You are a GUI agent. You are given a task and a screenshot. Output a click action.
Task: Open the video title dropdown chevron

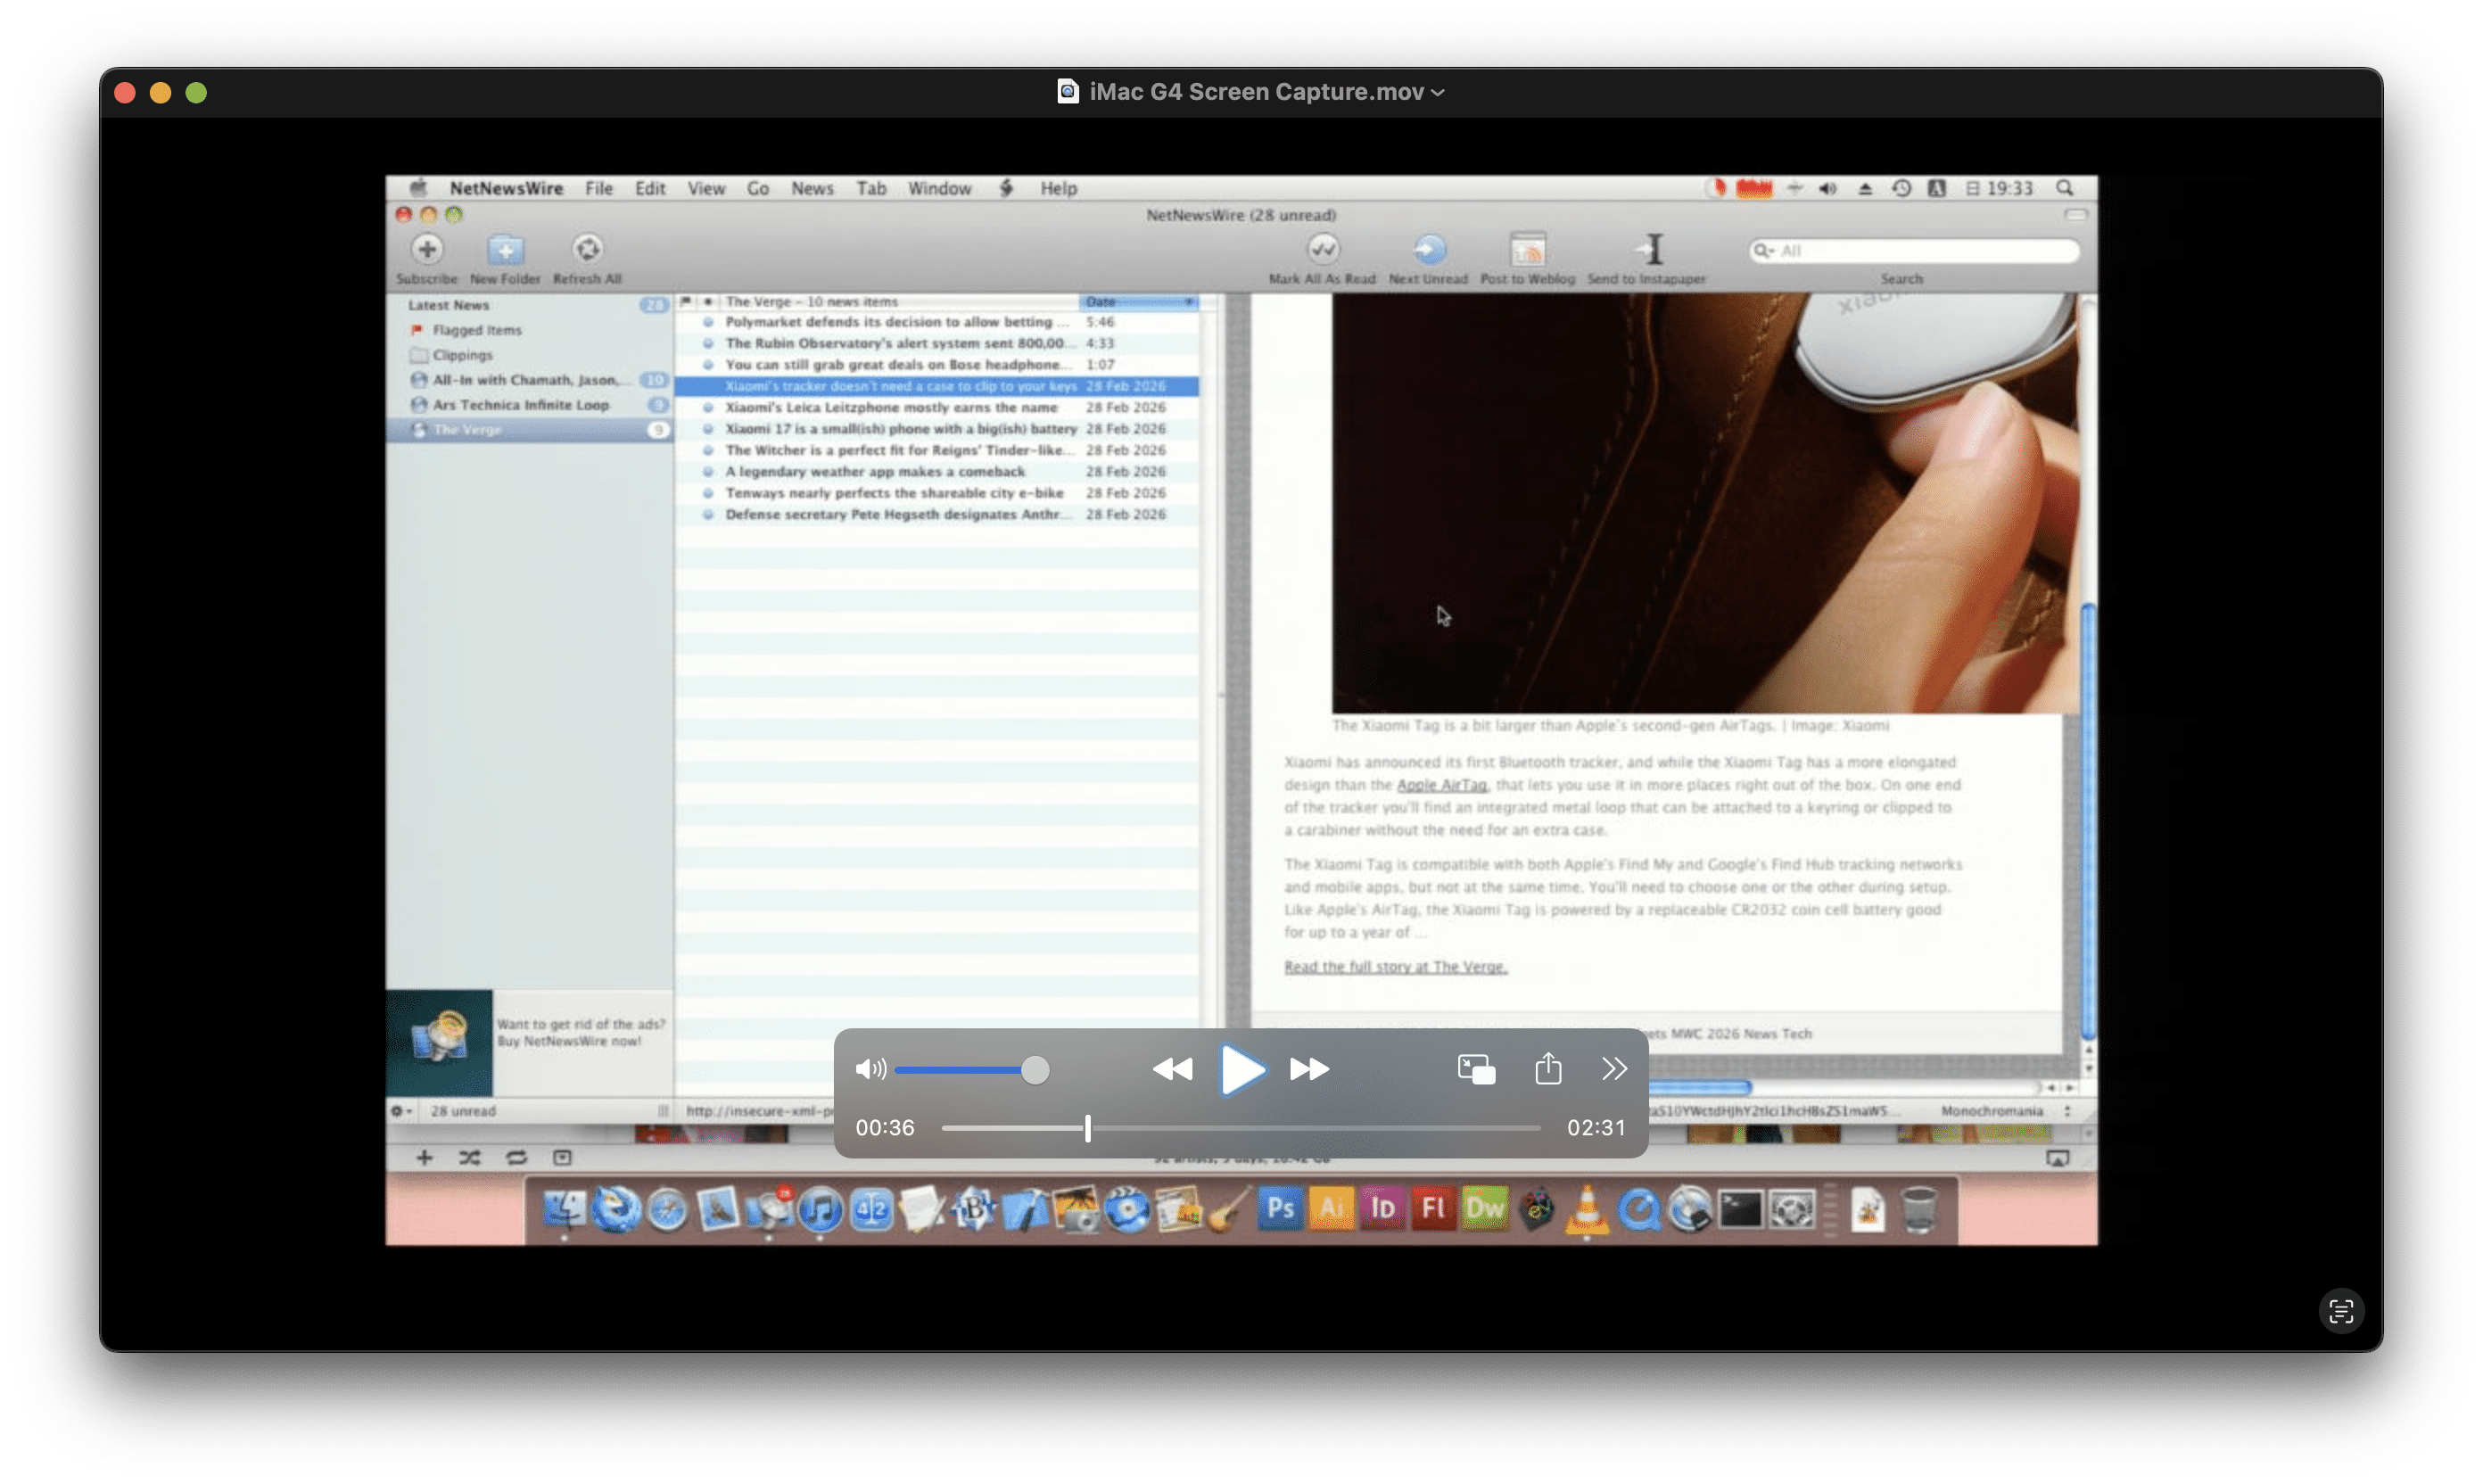click(x=1438, y=93)
